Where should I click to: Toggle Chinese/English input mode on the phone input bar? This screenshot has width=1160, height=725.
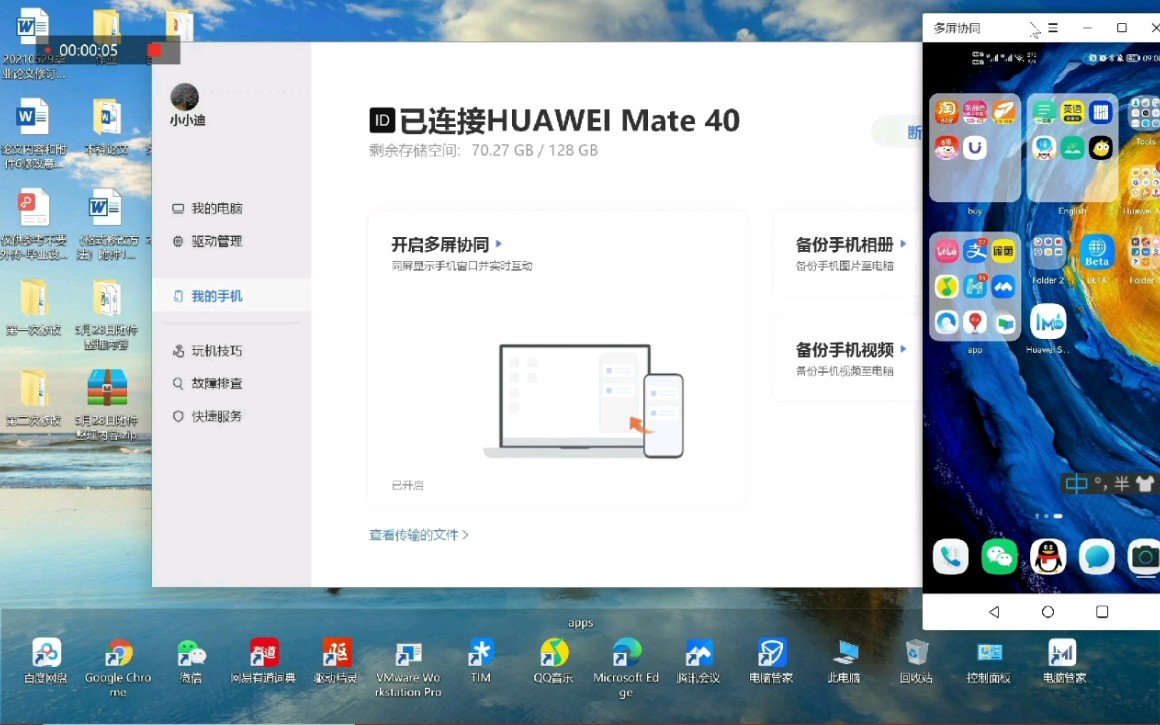tap(1078, 484)
